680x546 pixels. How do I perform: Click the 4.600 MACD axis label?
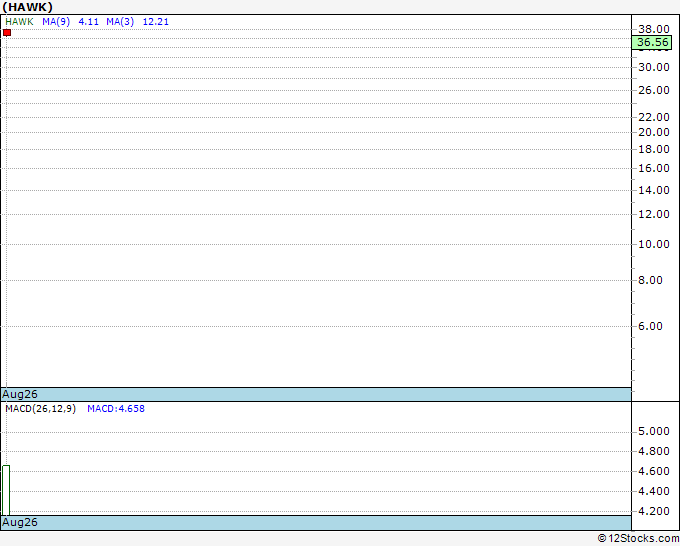654,471
